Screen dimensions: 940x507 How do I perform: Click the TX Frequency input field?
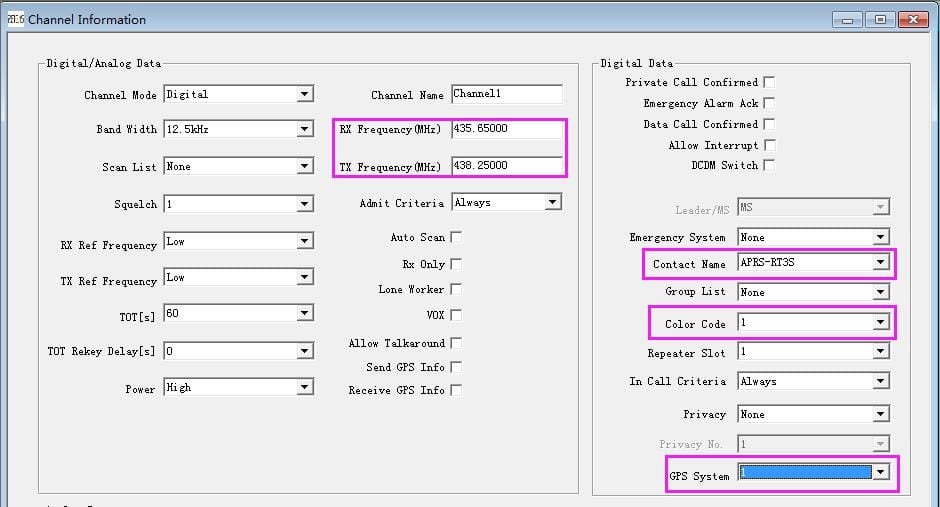click(x=506, y=166)
